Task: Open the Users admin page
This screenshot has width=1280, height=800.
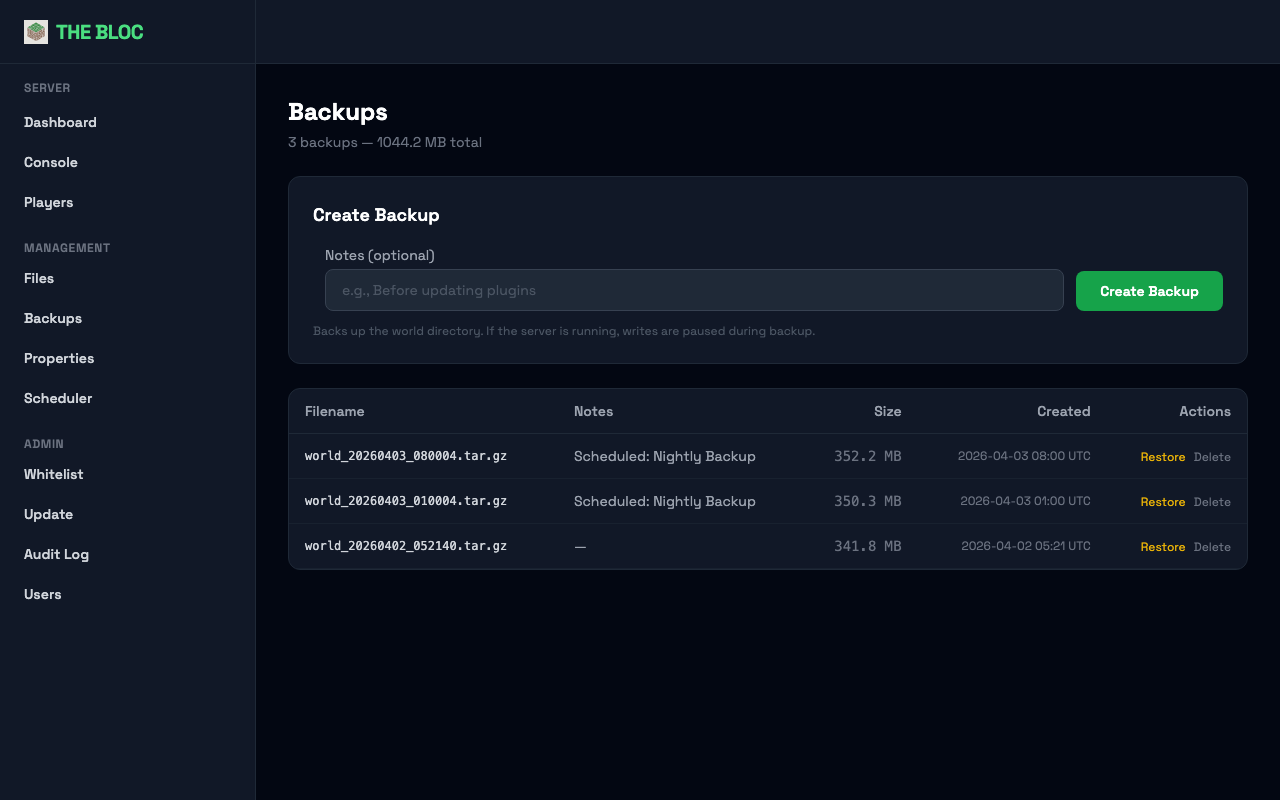Action: pyautogui.click(x=42, y=594)
